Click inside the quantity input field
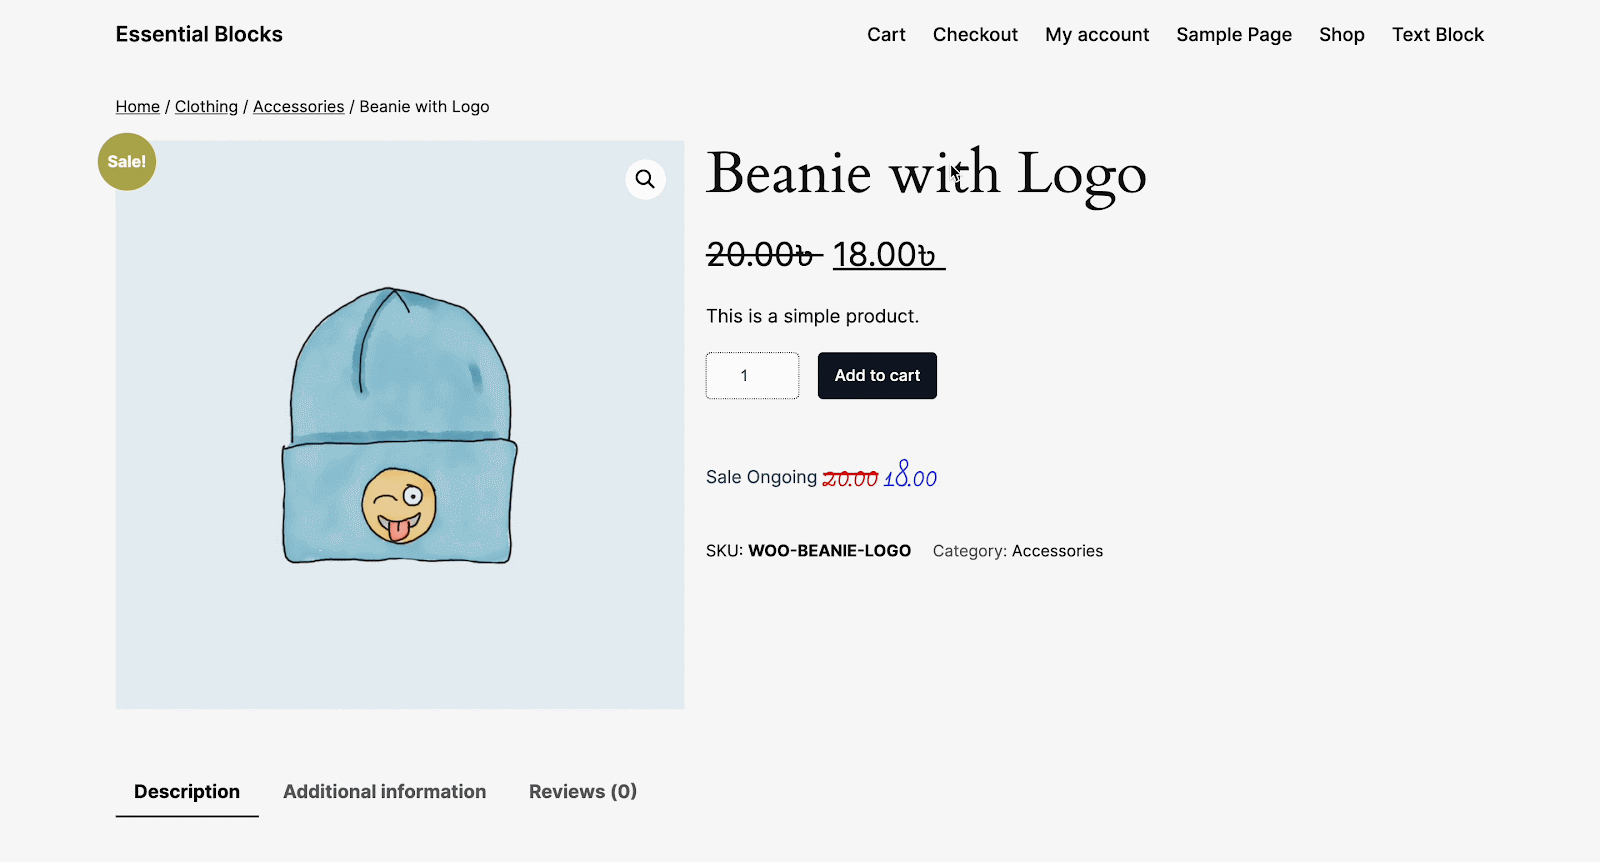 [x=752, y=375]
